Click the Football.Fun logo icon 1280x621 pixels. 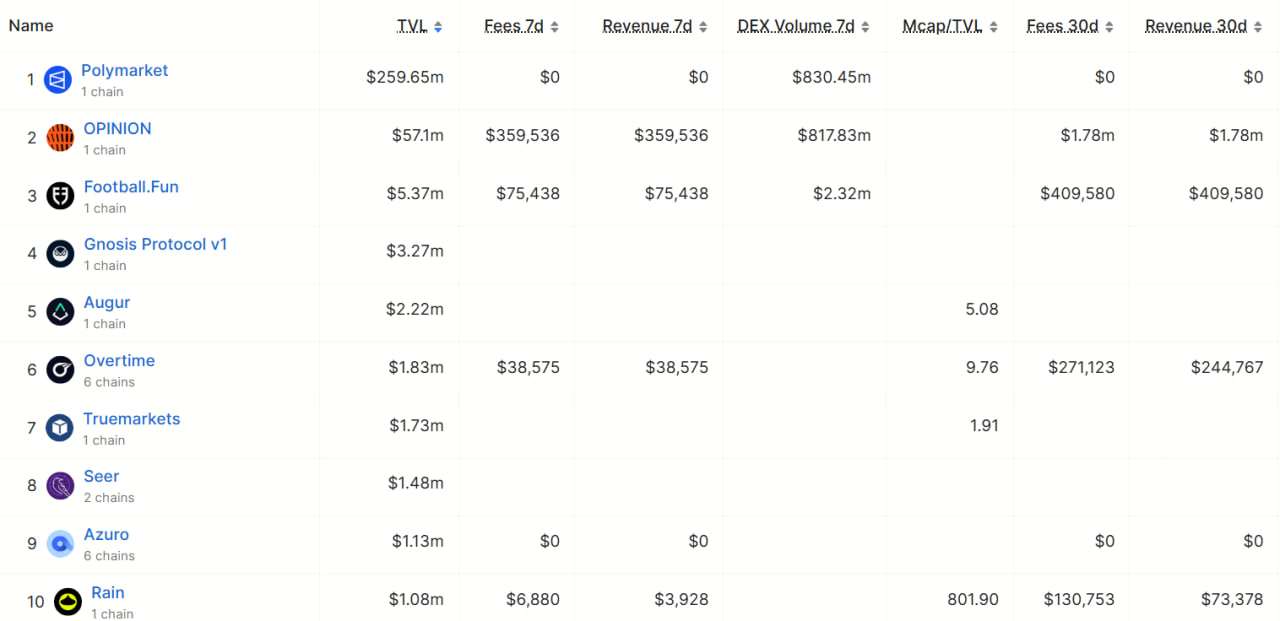point(60,196)
